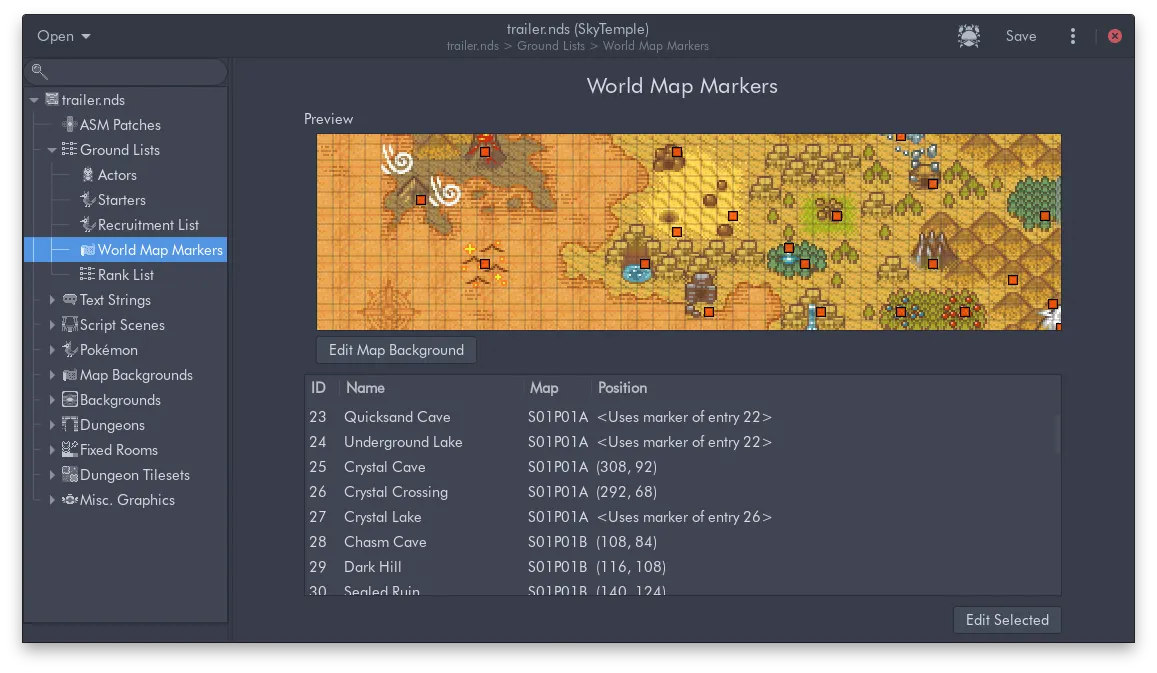Screen dimensions: 1157x673
Task: Click the Actors icon in sidebar
Action: (x=87, y=175)
